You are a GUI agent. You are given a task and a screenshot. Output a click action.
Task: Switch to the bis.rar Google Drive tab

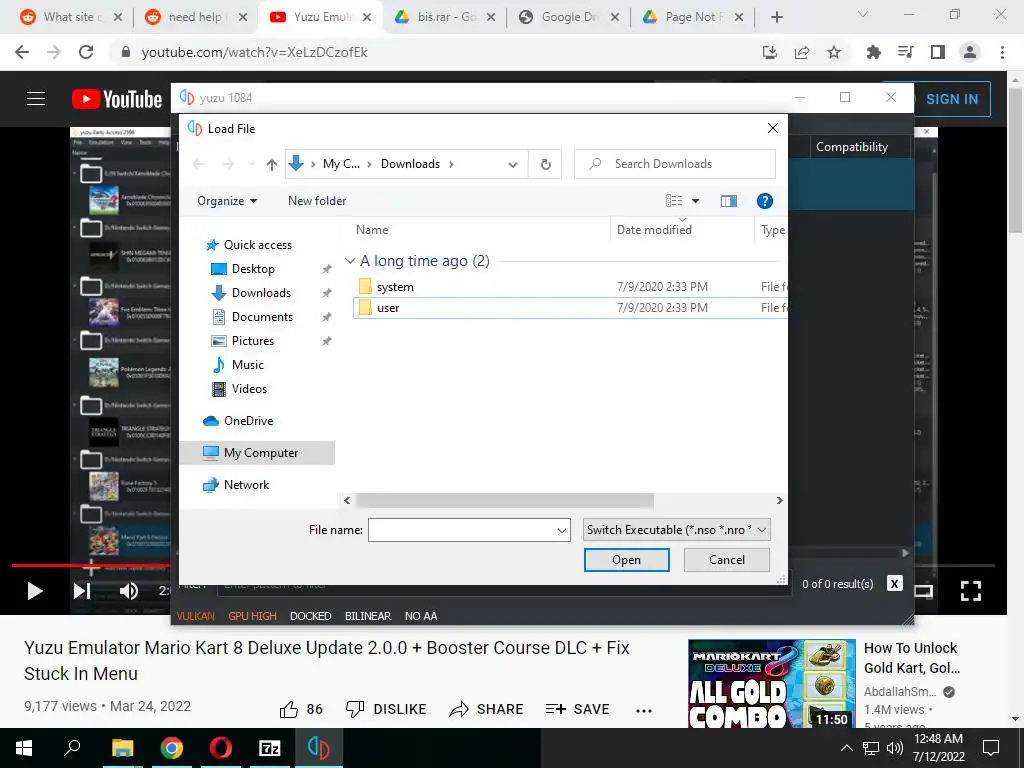[445, 18]
